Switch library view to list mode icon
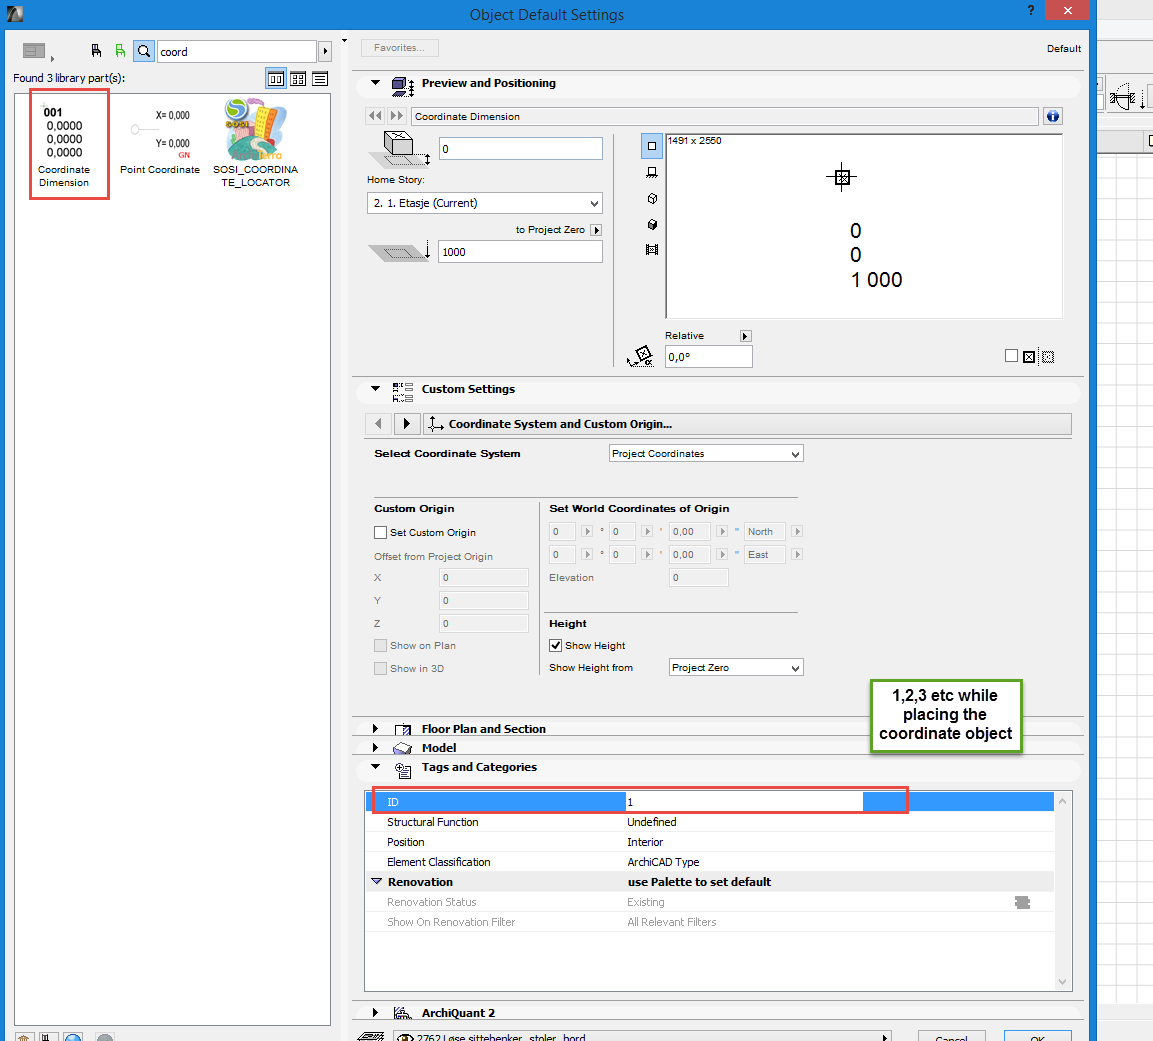This screenshot has width=1153, height=1041. tap(320, 79)
